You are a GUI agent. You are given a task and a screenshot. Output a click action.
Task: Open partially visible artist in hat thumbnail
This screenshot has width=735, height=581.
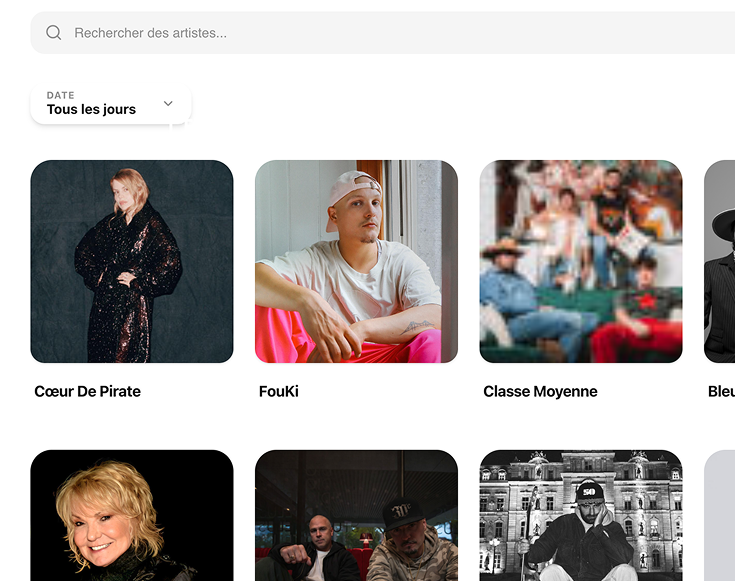pos(720,261)
